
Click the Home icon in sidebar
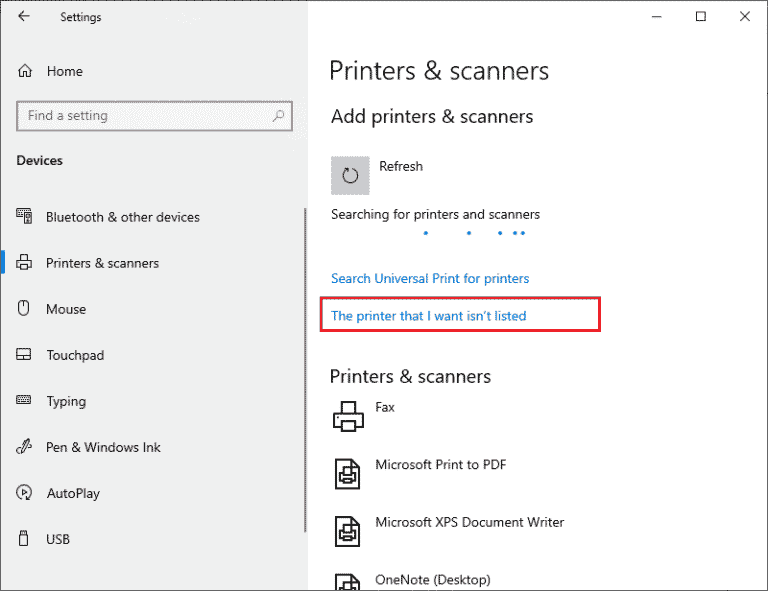[25, 72]
